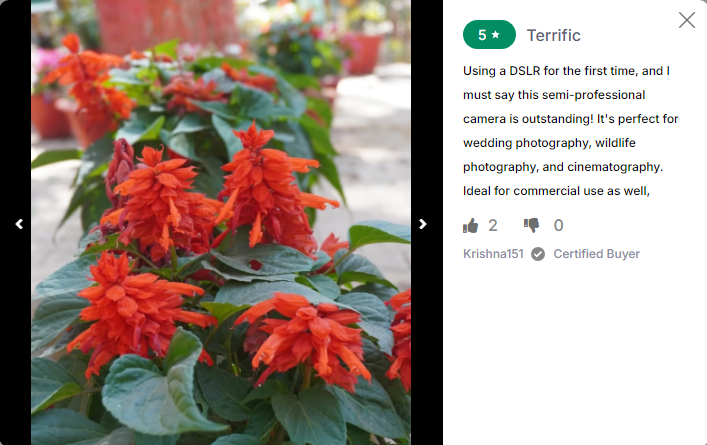Click the thumbs down count of 0

pyautogui.click(x=559, y=225)
